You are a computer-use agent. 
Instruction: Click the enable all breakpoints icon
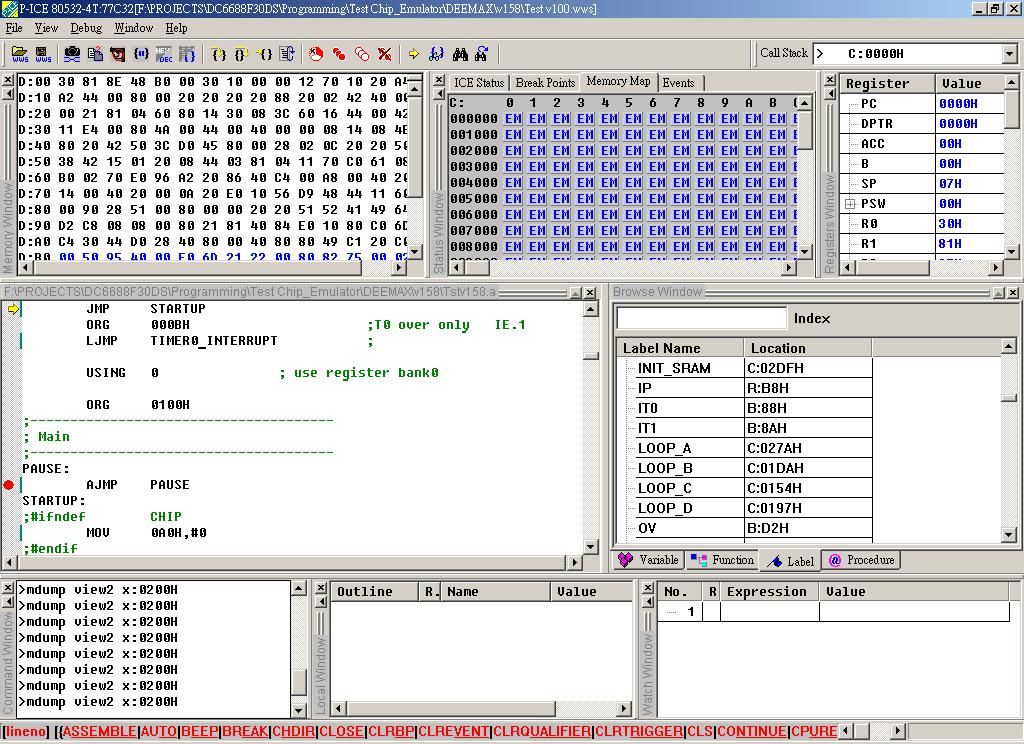pyautogui.click(x=339, y=54)
